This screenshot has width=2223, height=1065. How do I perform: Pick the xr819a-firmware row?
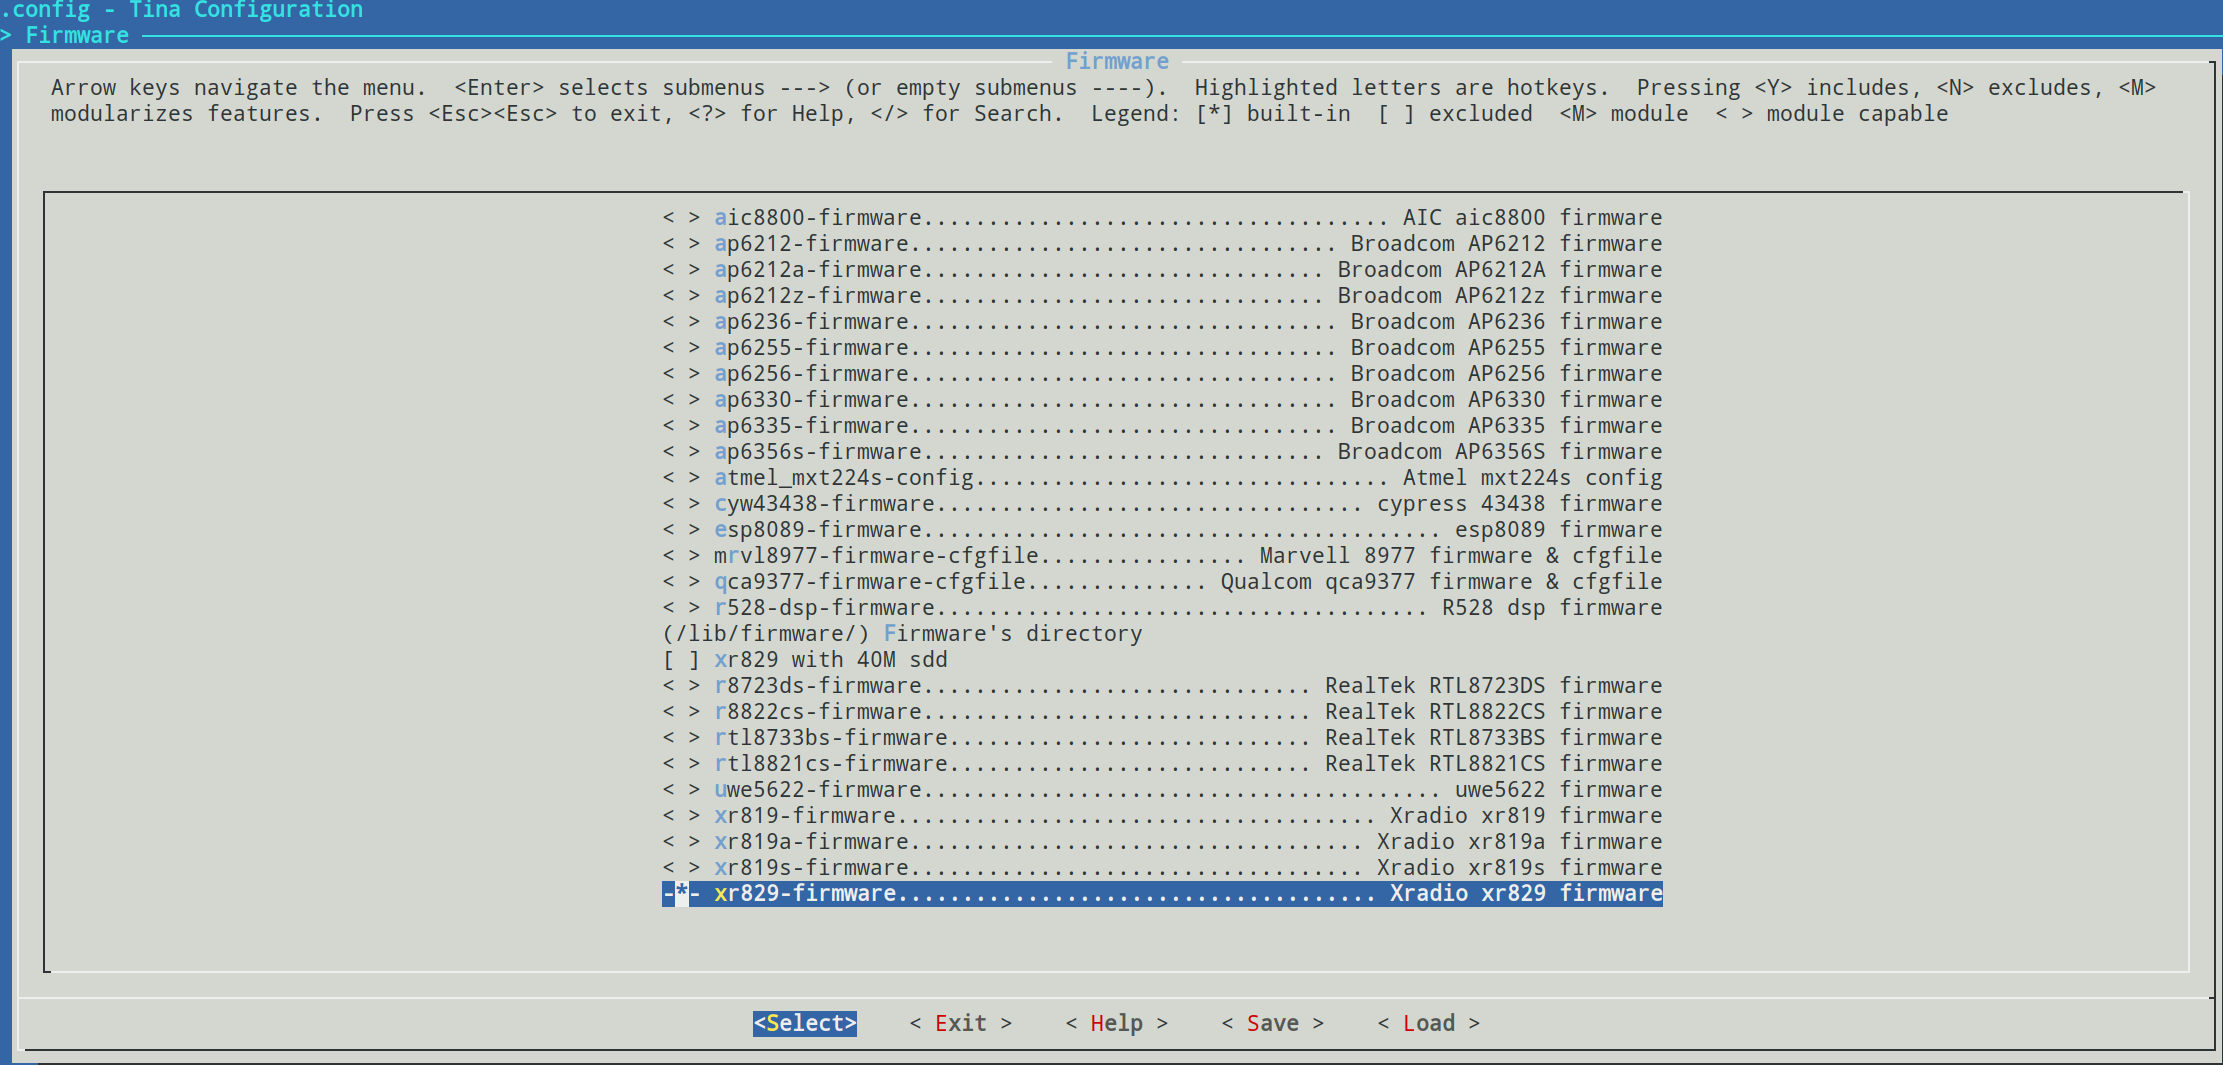click(x=1162, y=842)
